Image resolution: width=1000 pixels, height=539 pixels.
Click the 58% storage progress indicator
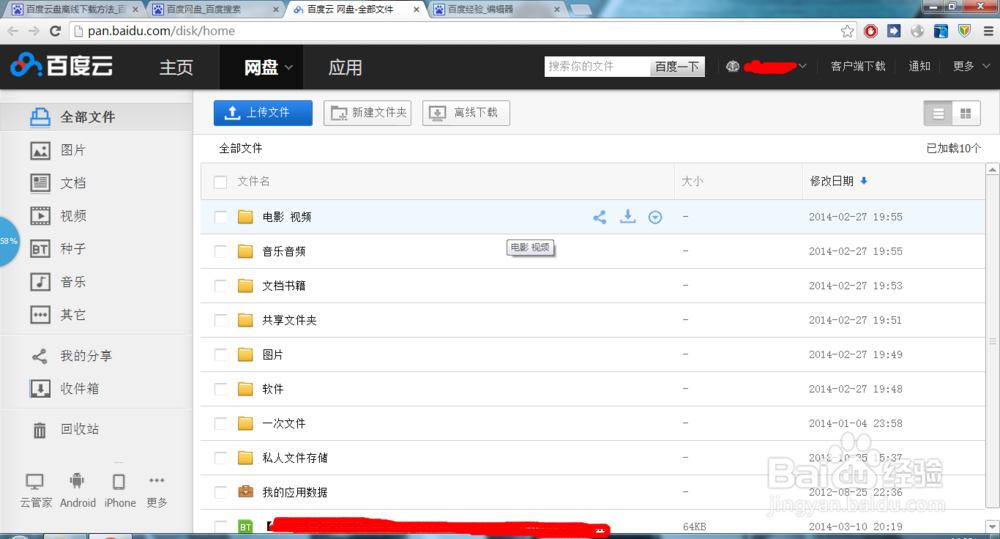click(9, 241)
